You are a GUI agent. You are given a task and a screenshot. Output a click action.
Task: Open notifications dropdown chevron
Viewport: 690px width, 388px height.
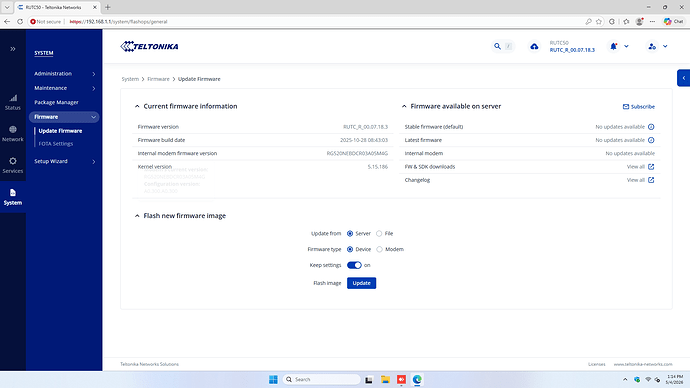click(626, 46)
